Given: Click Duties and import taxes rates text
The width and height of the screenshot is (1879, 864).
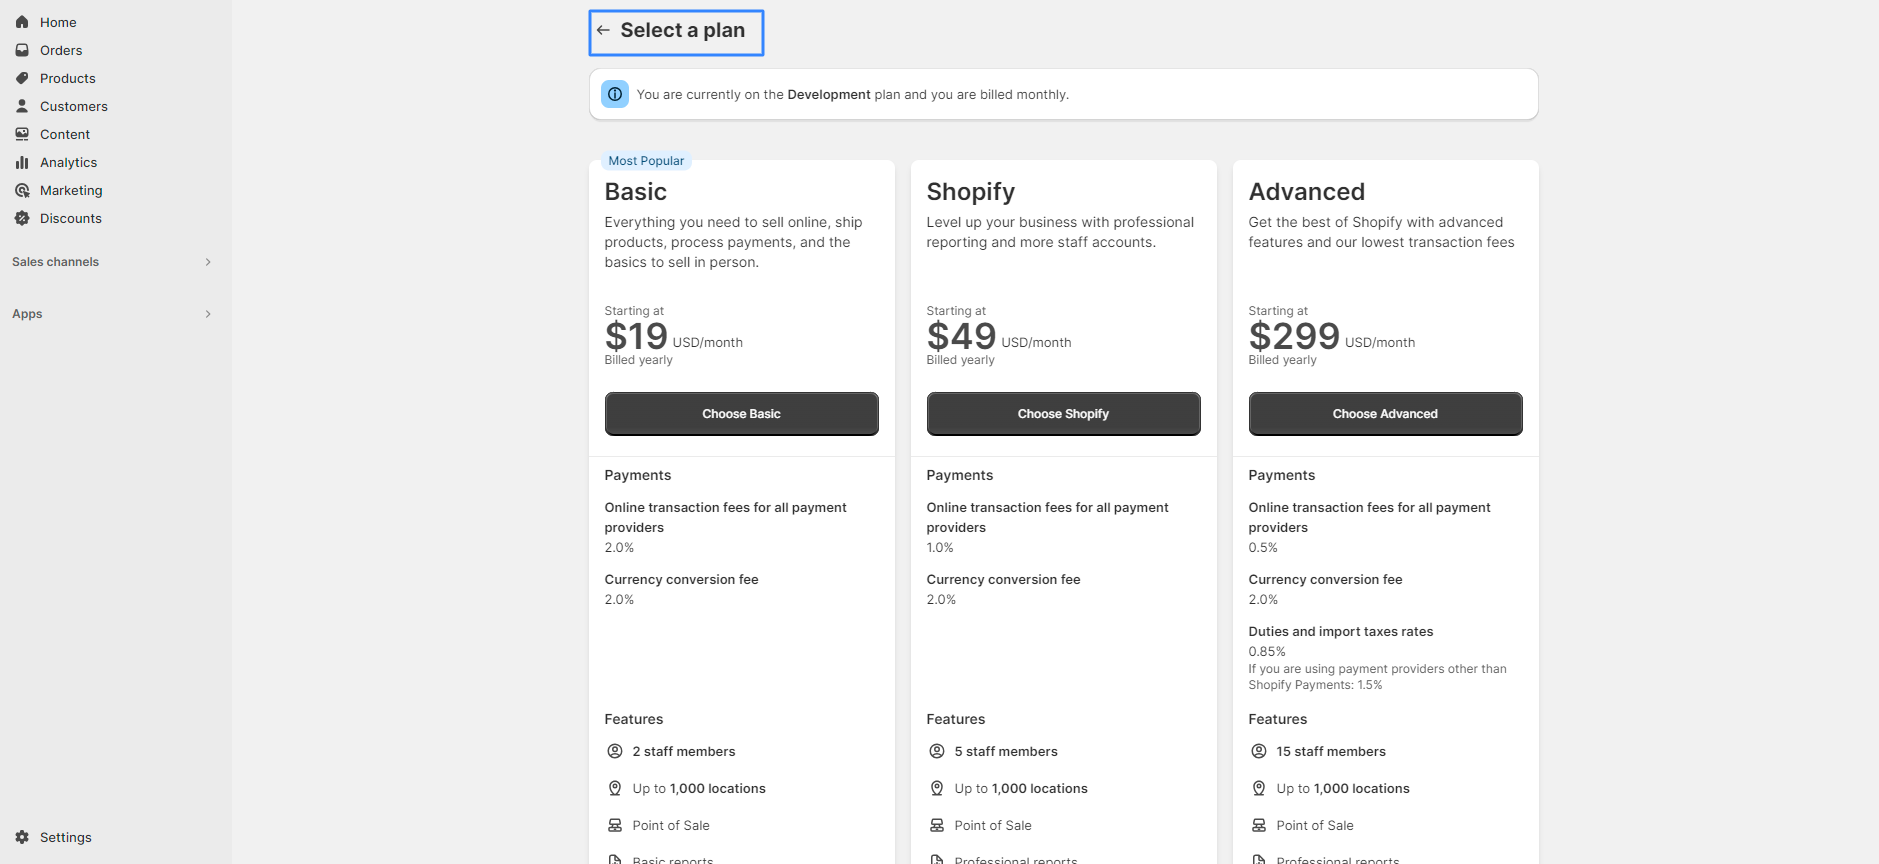Looking at the screenshot, I should click(x=1341, y=632).
